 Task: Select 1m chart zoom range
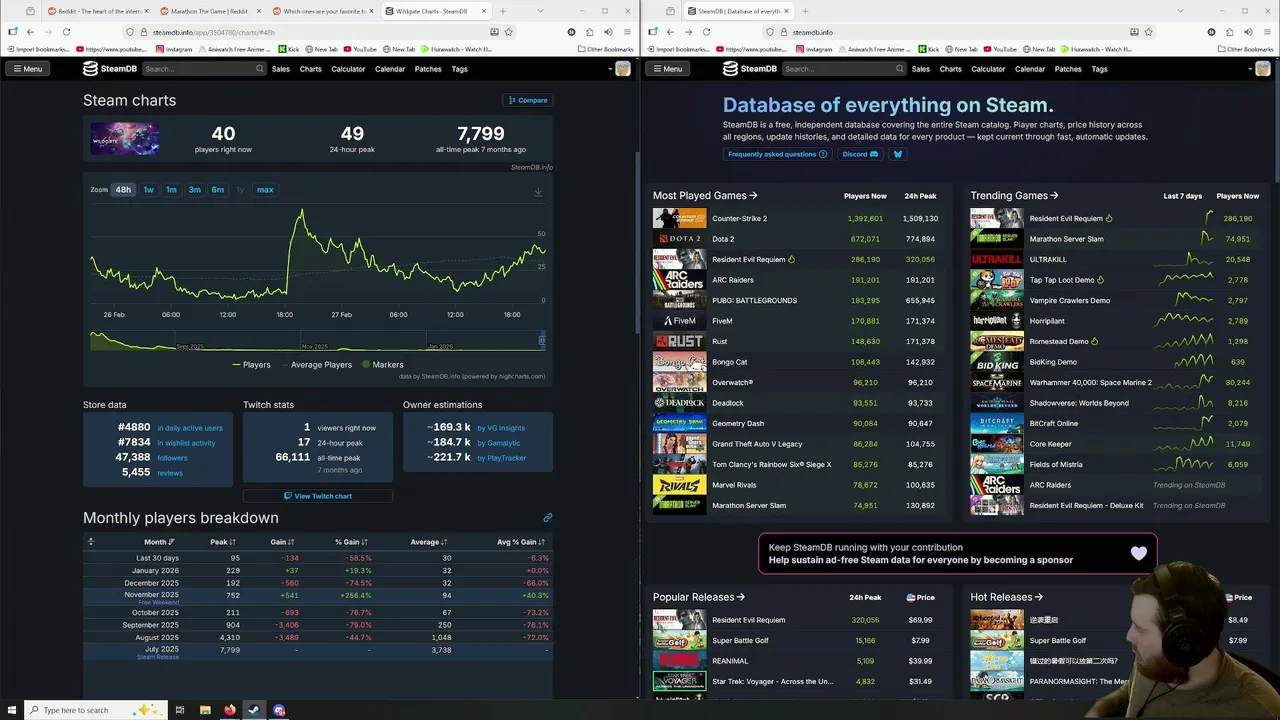(x=171, y=190)
